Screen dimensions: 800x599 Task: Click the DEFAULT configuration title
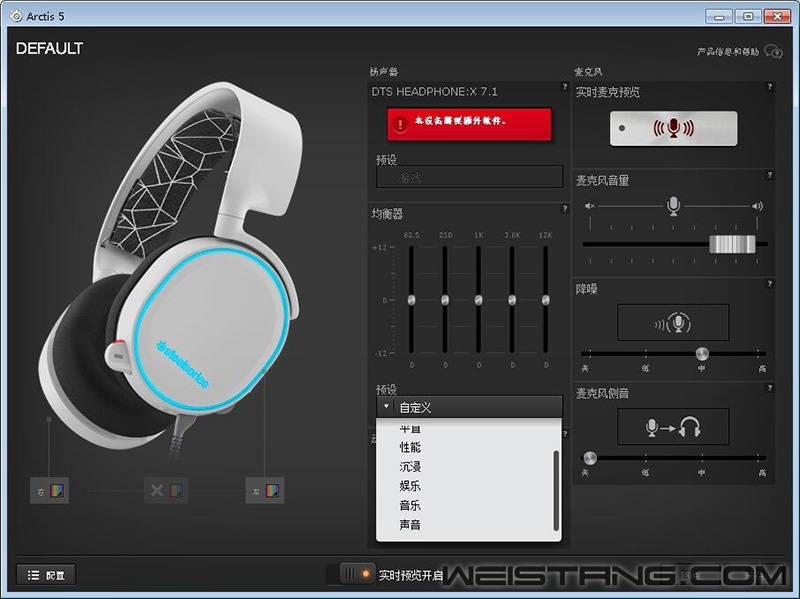point(49,48)
